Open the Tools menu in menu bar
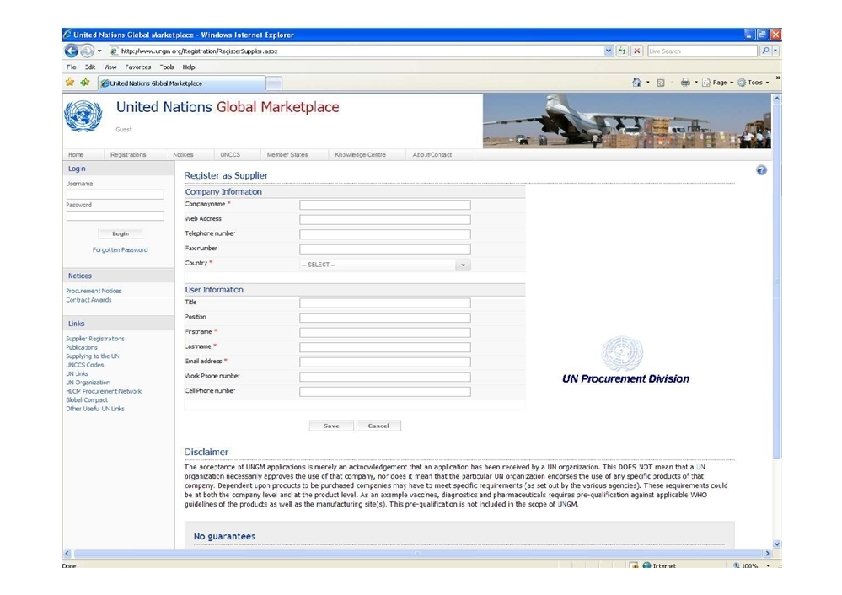The height and width of the screenshot is (595, 842). tap(167, 67)
